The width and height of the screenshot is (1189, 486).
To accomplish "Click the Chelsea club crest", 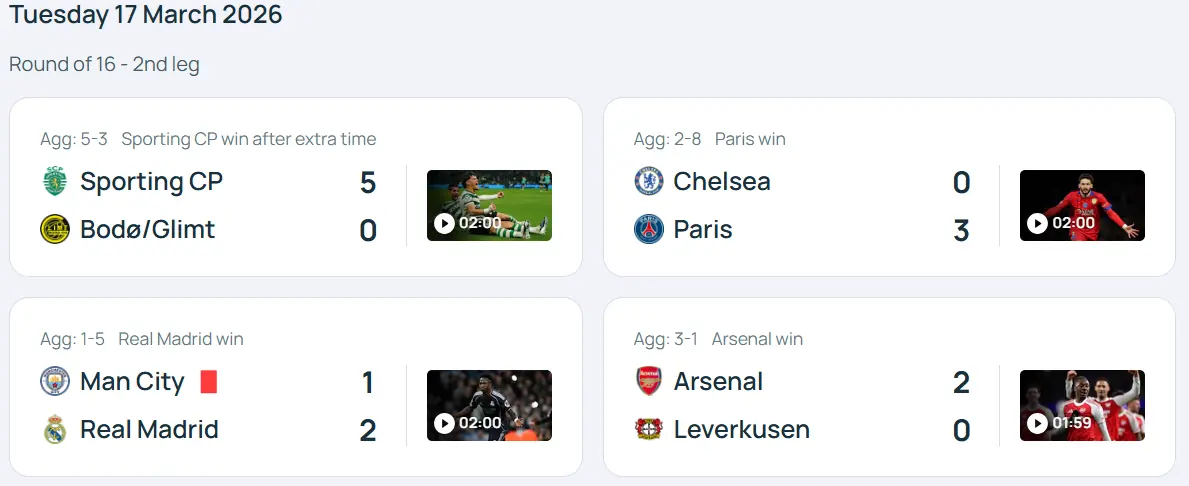I will coord(648,181).
